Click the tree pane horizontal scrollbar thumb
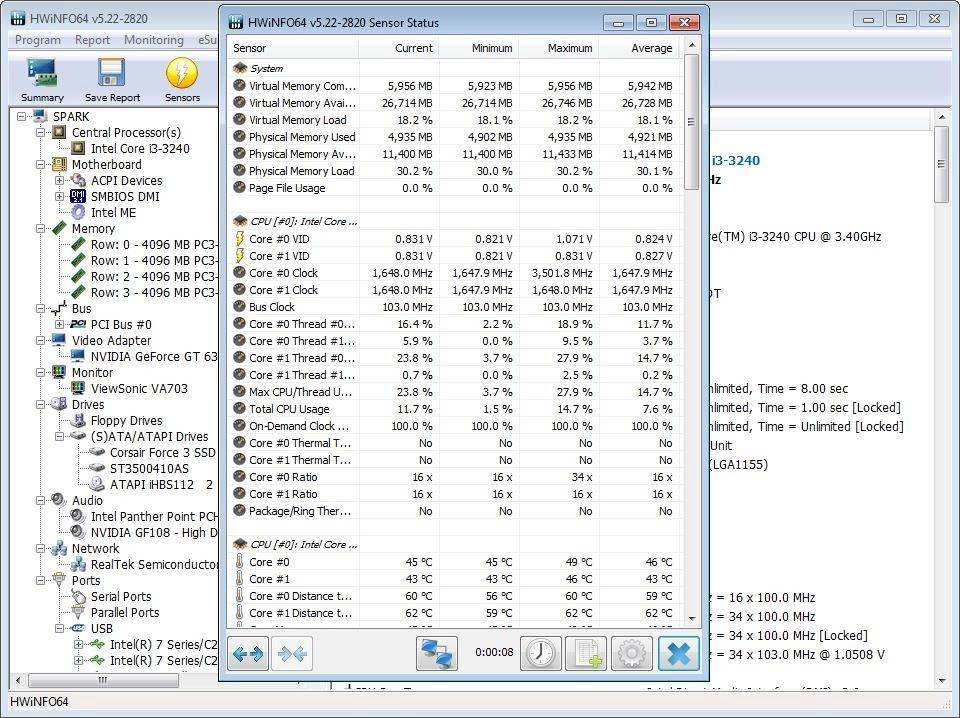960x718 pixels. (103, 680)
